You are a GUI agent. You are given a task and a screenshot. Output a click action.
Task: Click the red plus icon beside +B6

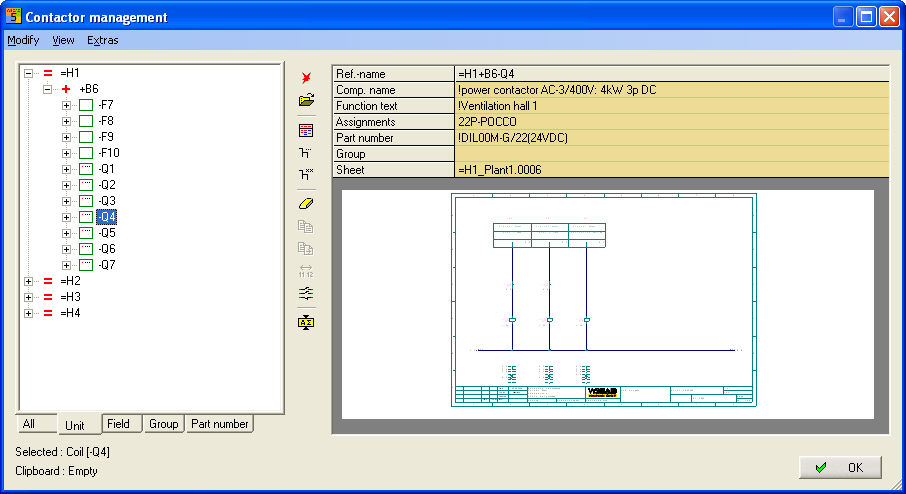(x=66, y=89)
